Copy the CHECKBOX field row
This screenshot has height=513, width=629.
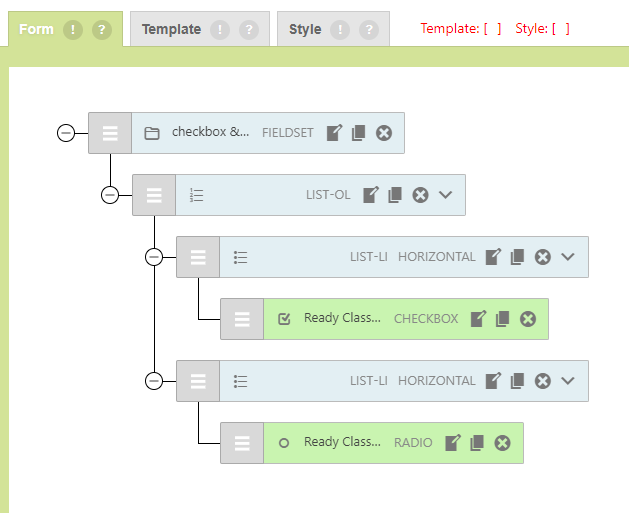[503, 319]
